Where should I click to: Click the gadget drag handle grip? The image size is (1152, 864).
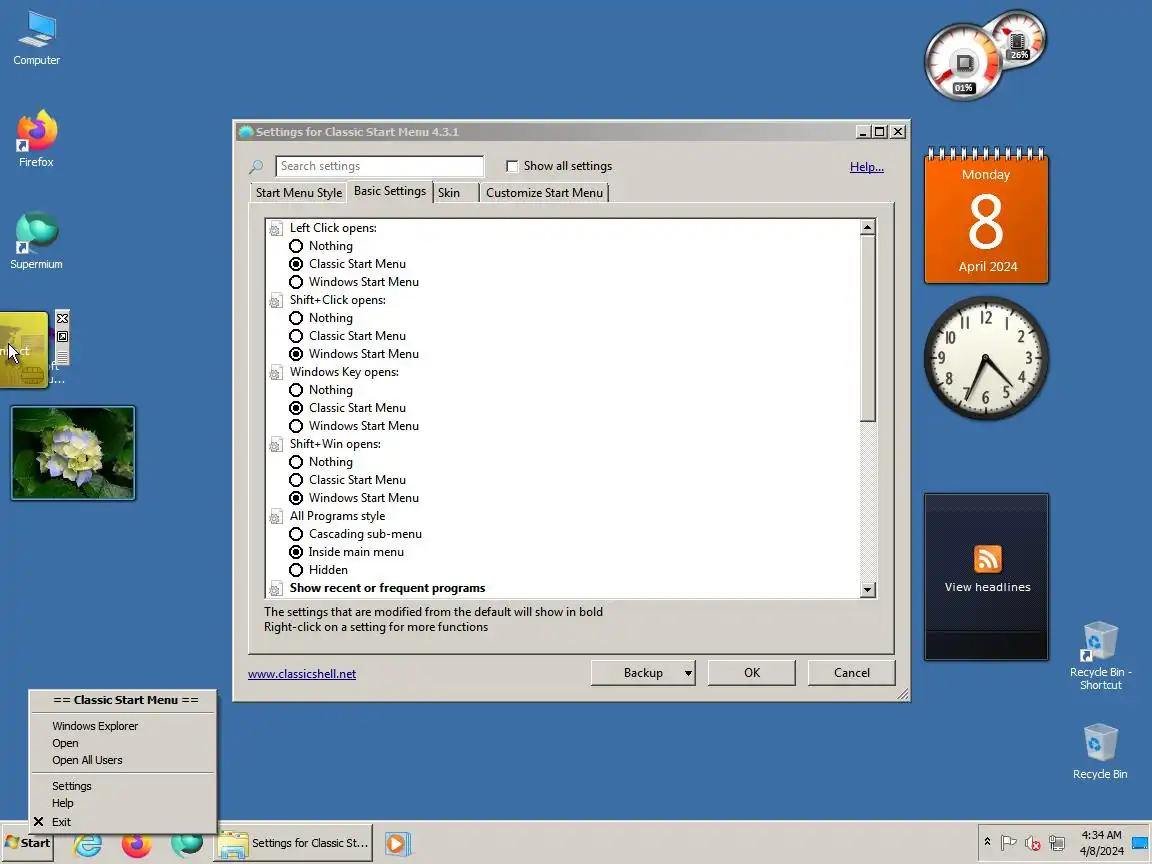(x=62, y=356)
